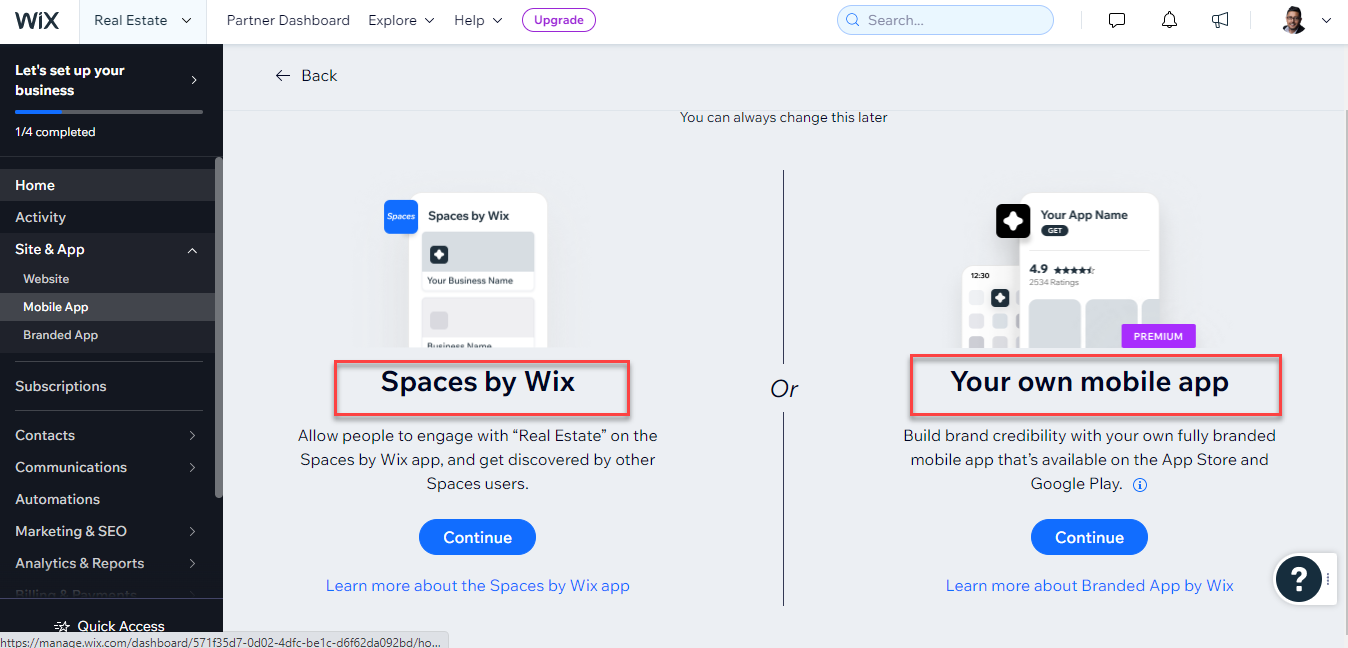Screen dimensions: 1348x648
Task: Click the Back arrow
Action: (283, 75)
